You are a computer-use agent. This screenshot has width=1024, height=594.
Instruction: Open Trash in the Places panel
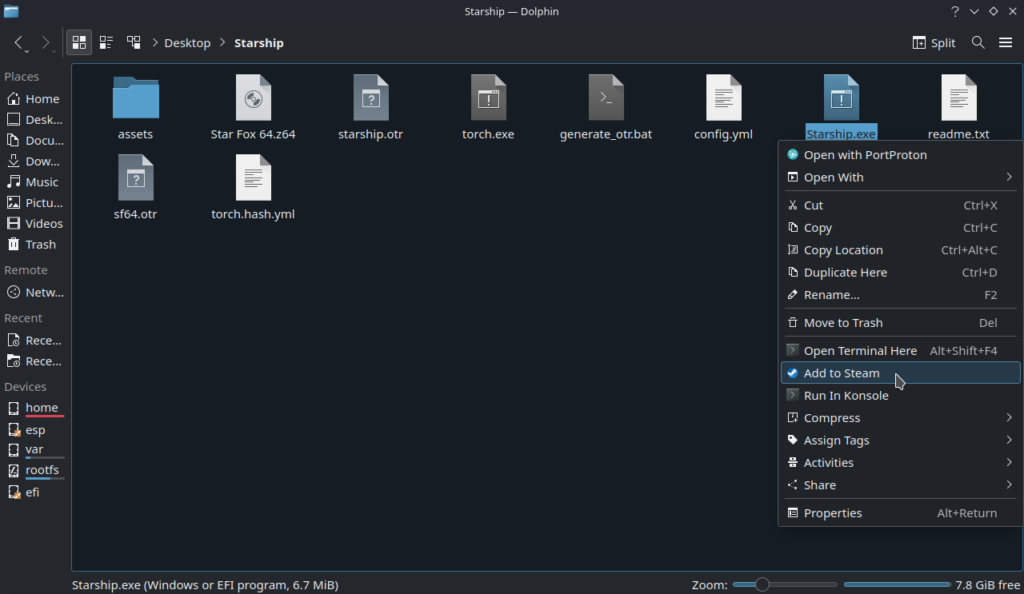point(40,244)
